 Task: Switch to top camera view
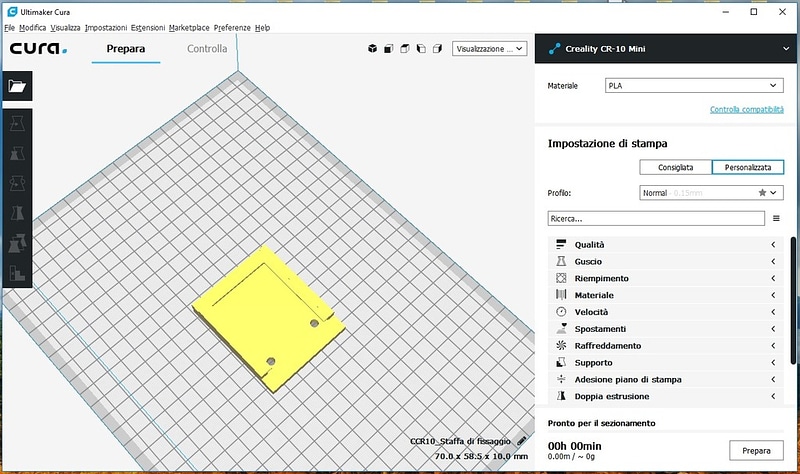point(405,48)
